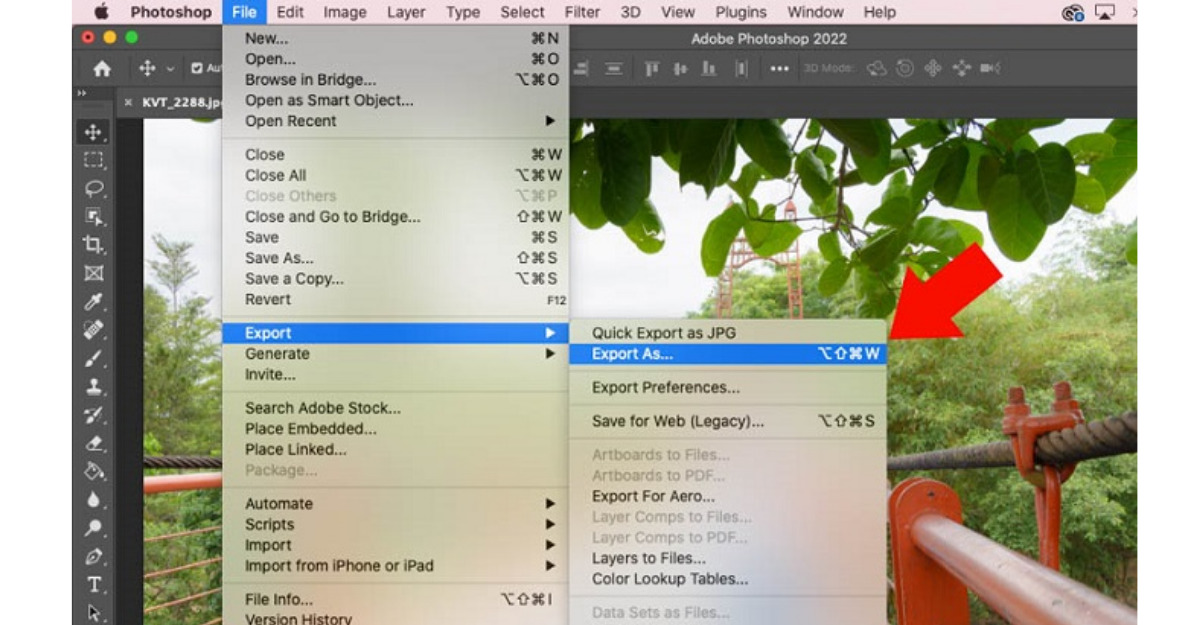The image size is (1200, 625).
Task: Select the Crop tool
Action: pyautogui.click(x=94, y=245)
